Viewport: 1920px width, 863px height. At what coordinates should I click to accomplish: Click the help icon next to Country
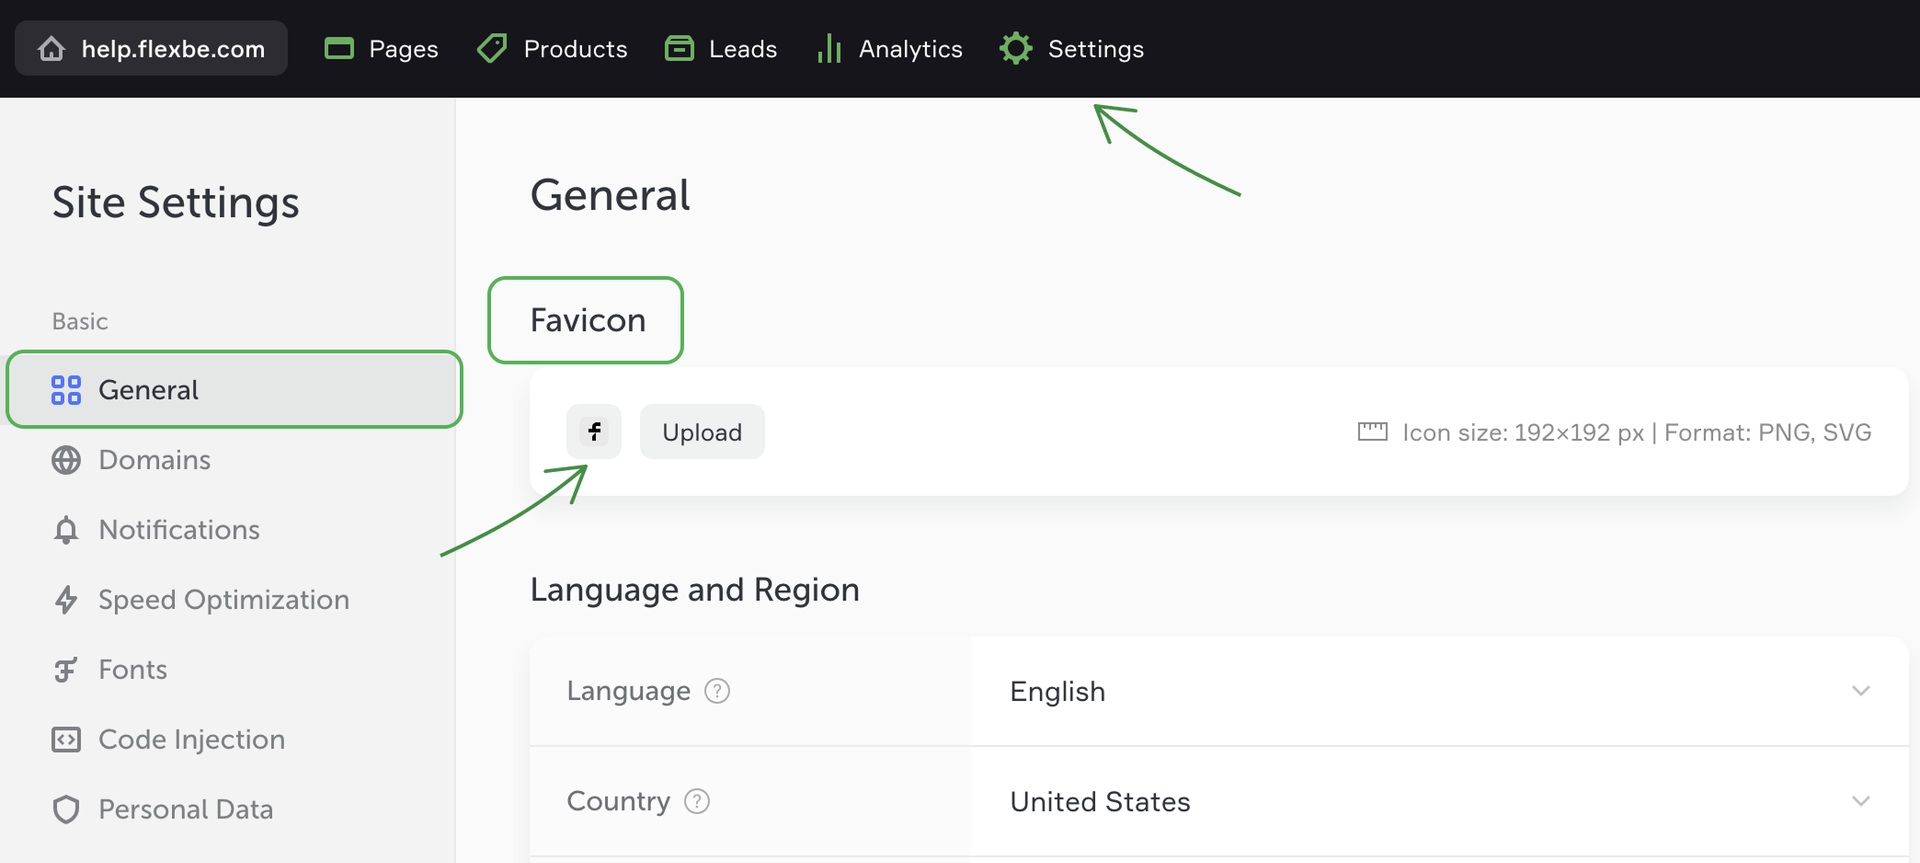tap(697, 802)
